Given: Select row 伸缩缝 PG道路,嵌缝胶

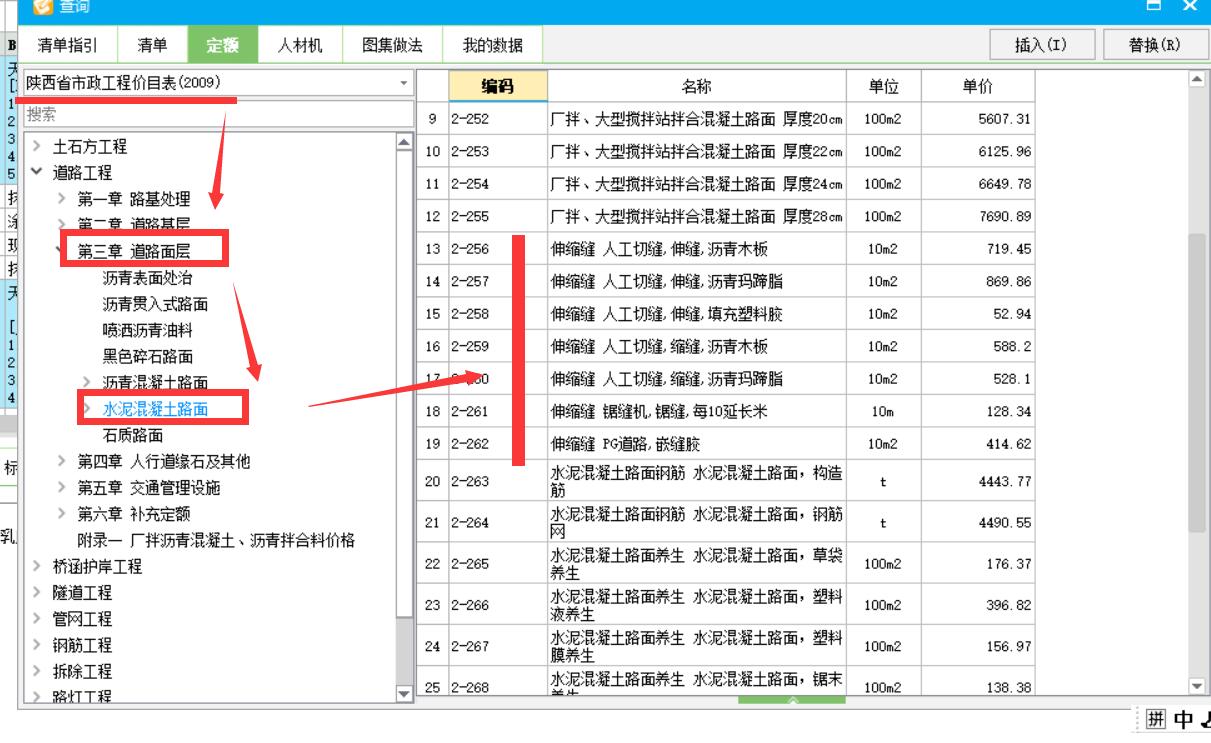Looking at the screenshot, I should coord(696,444).
